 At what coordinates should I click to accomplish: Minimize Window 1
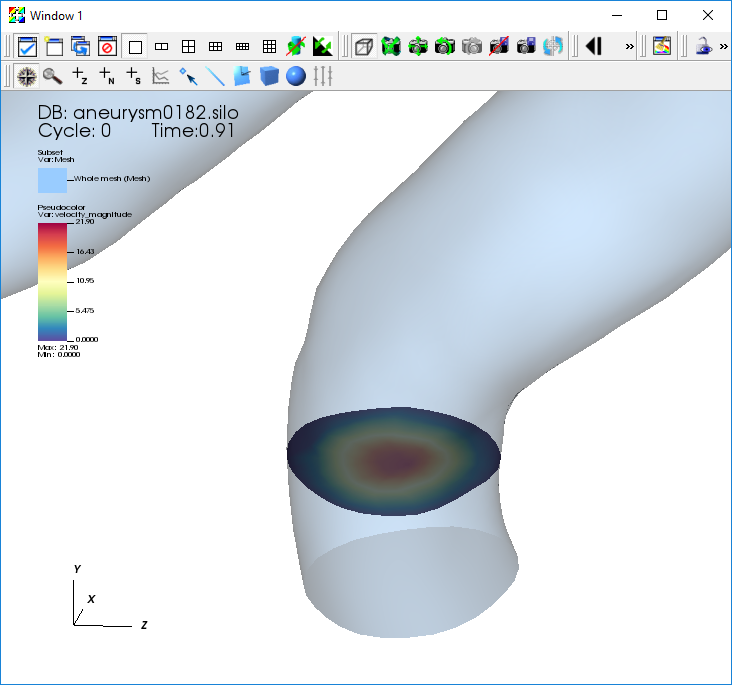click(x=617, y=15)
